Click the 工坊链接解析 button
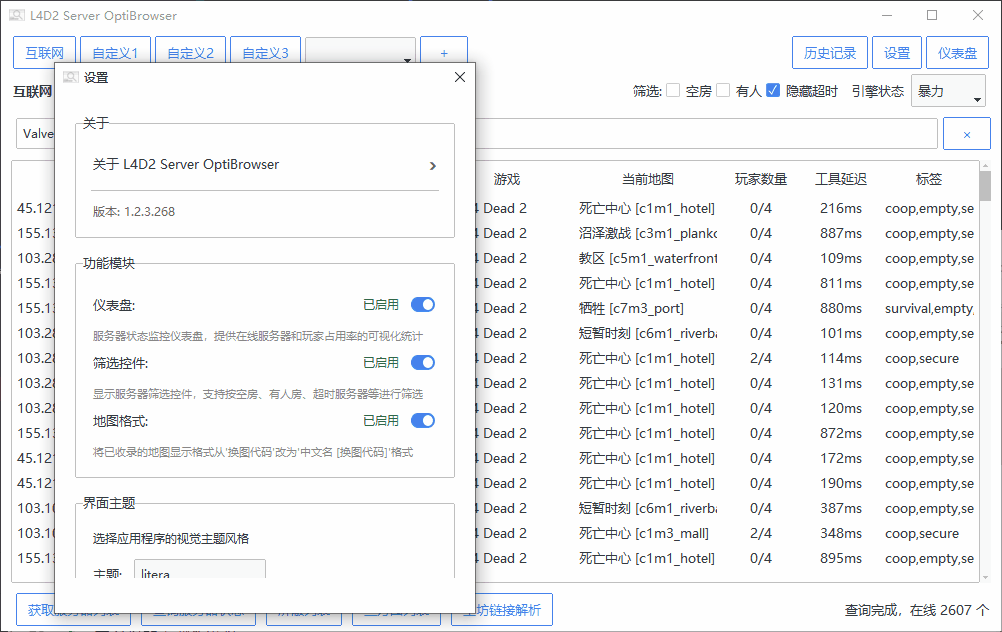Image resolution: width=1002 pixels, height=632 pixels. click(x=507, y=610)
